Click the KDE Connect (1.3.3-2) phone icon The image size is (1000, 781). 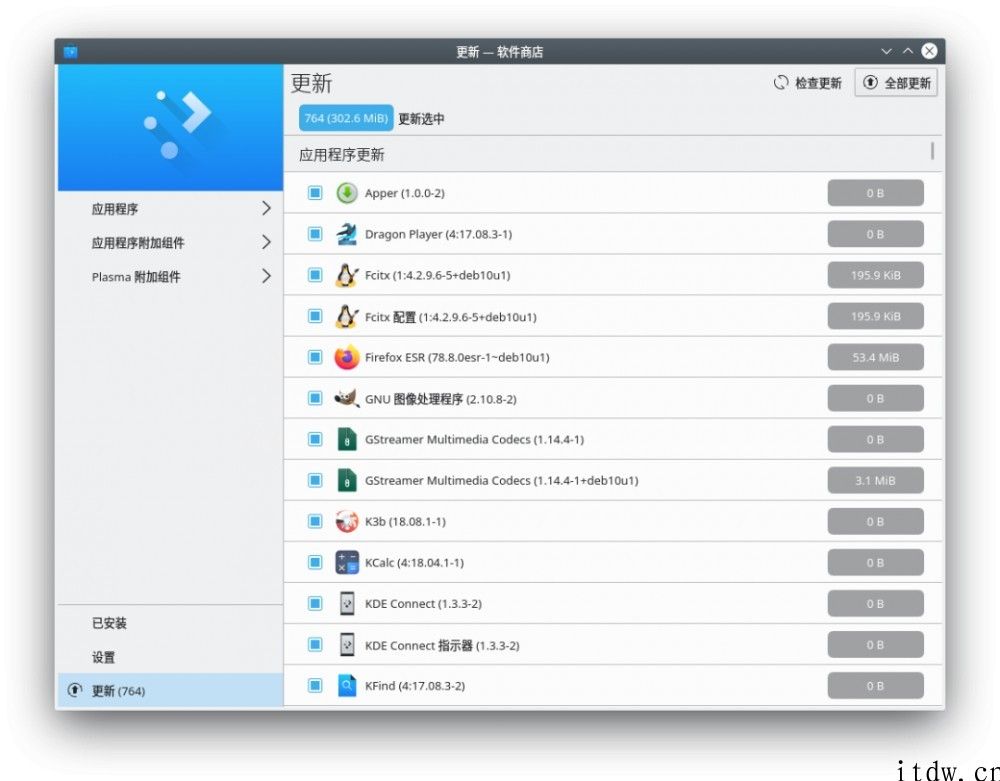(346, 603)
